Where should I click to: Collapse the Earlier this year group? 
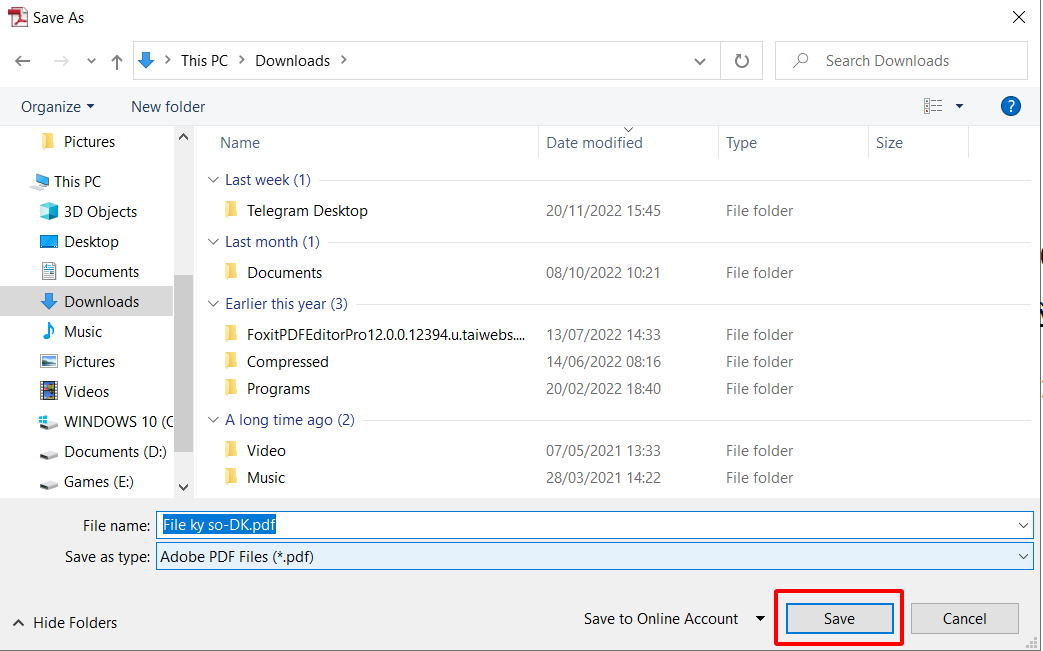coord(212,304)
